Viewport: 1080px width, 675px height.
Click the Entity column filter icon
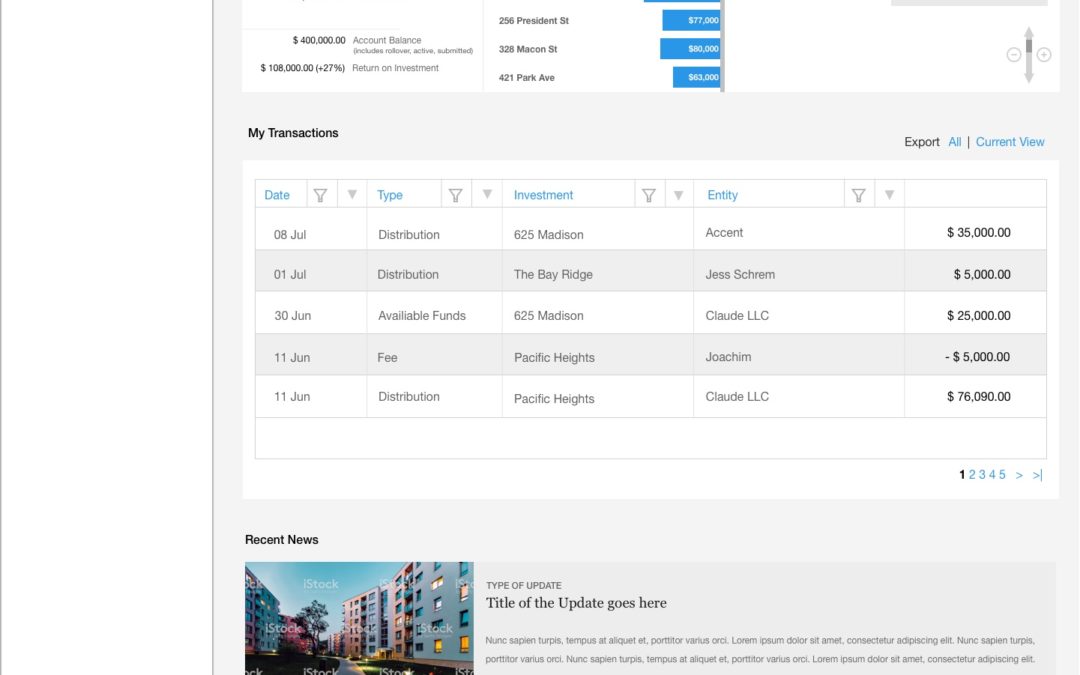click(x=858, y=194)
